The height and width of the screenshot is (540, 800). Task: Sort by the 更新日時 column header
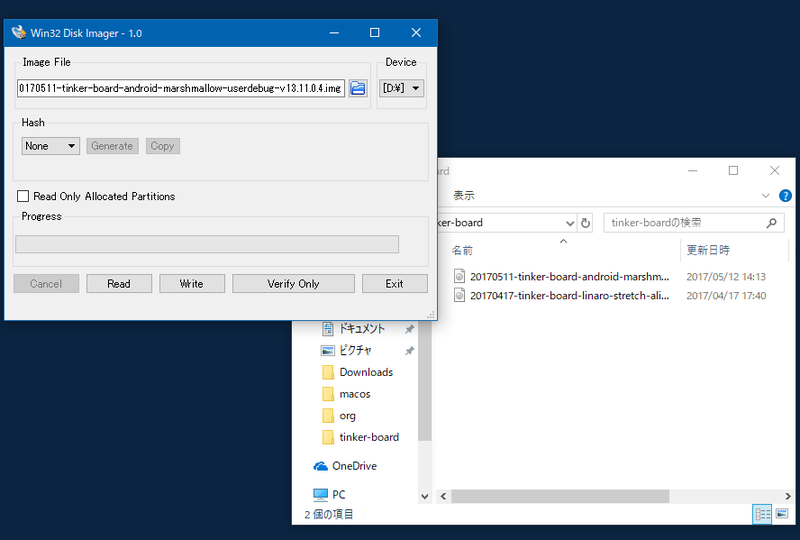(x=708, y=250)
